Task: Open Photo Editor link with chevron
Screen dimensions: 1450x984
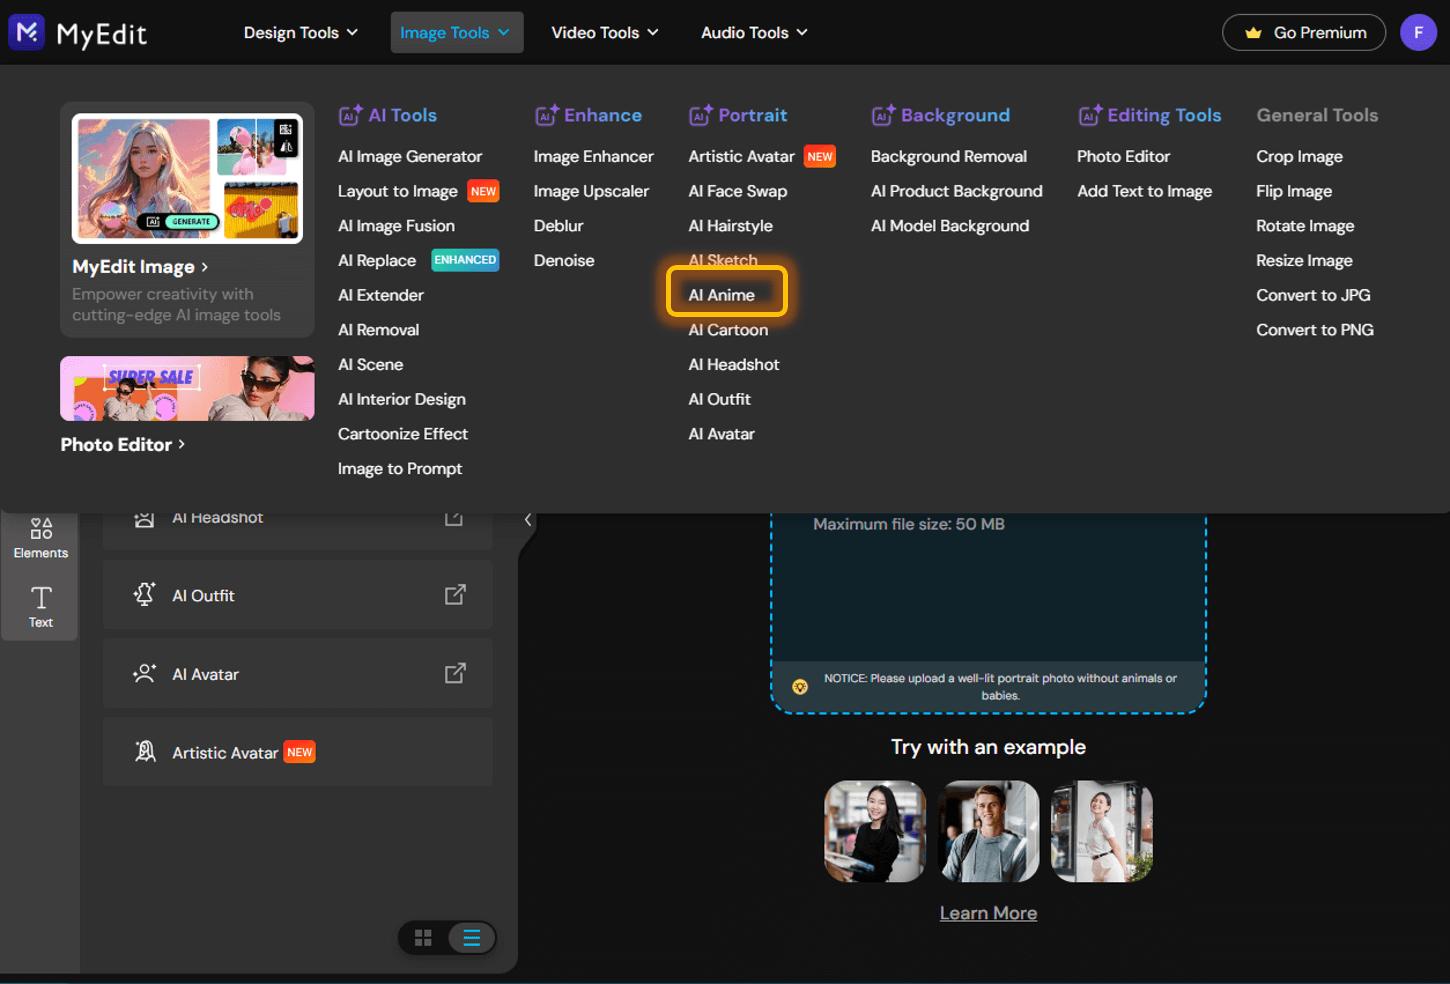Action: click(x=123, y=444)
